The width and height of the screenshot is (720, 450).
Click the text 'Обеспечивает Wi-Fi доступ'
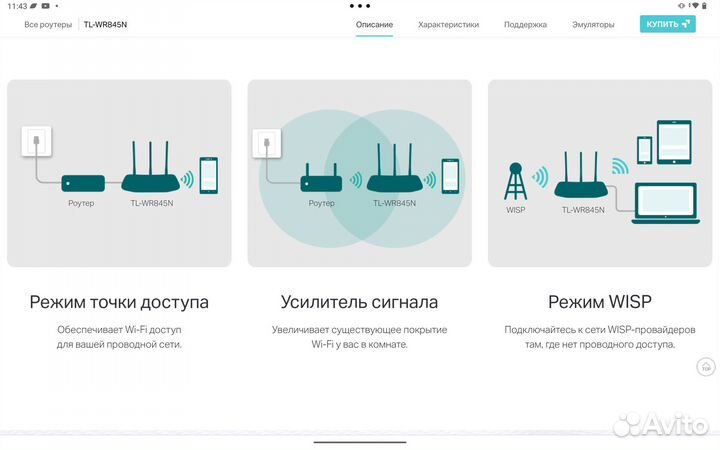(119, 330)
